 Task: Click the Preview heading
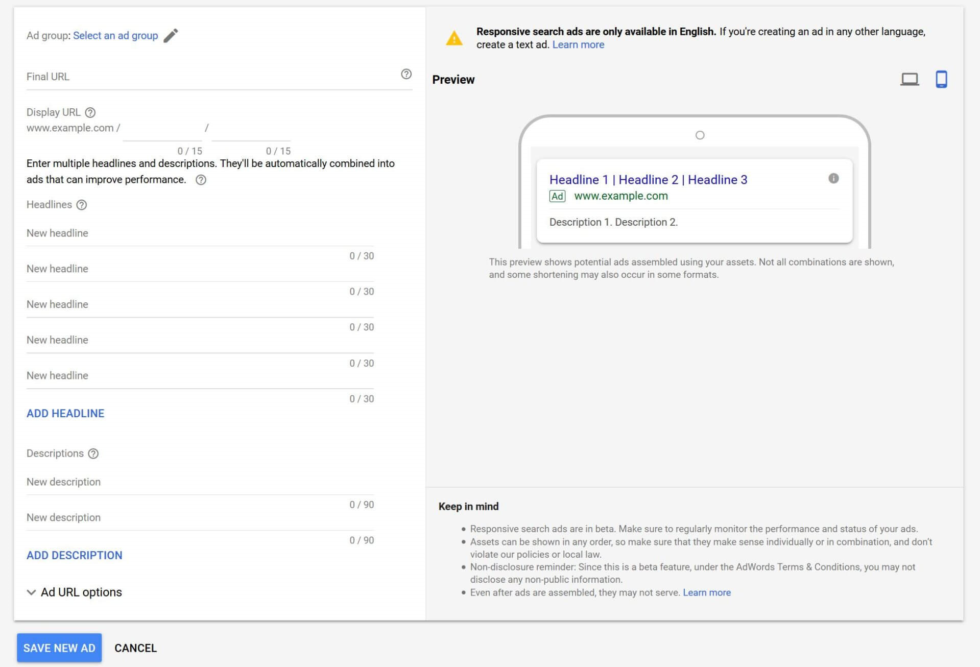coord(454,80)
